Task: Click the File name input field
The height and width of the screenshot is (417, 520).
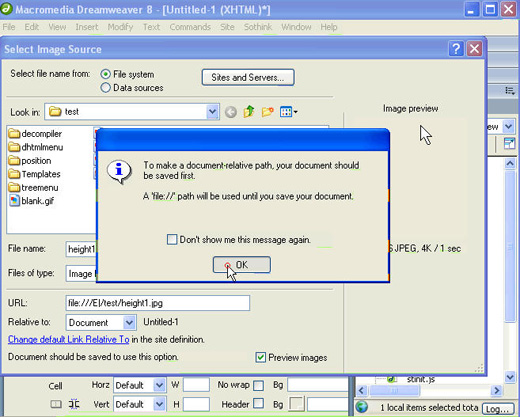Action: coord(82,249)
